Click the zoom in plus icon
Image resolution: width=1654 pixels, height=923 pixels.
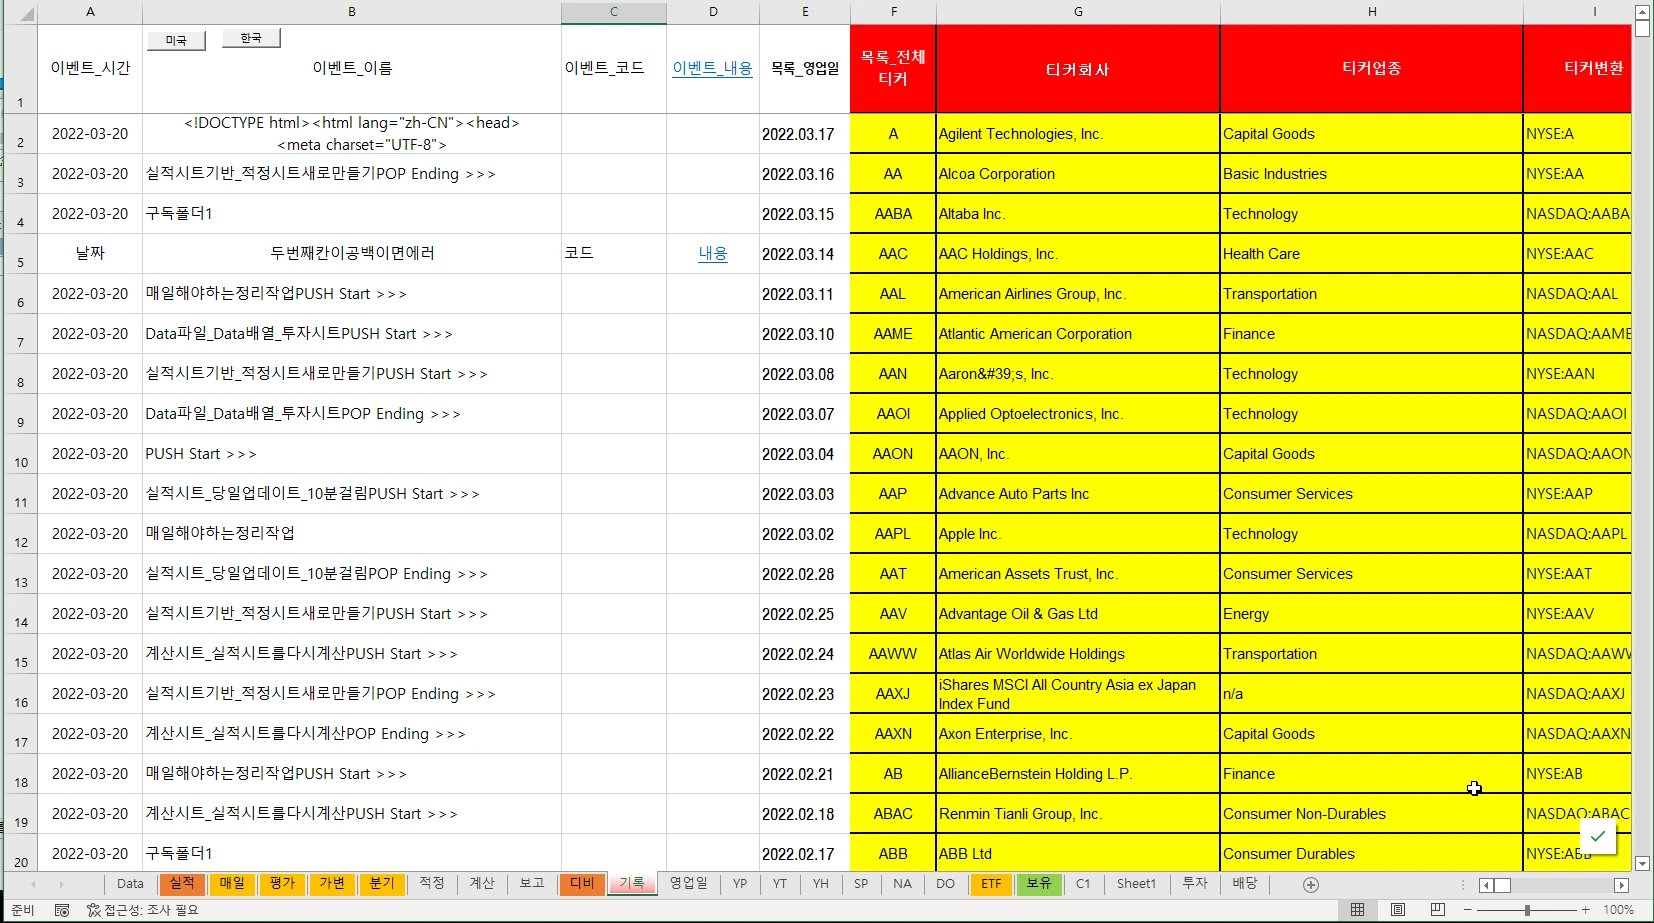pyautogui.click(x=1586, y=910)
